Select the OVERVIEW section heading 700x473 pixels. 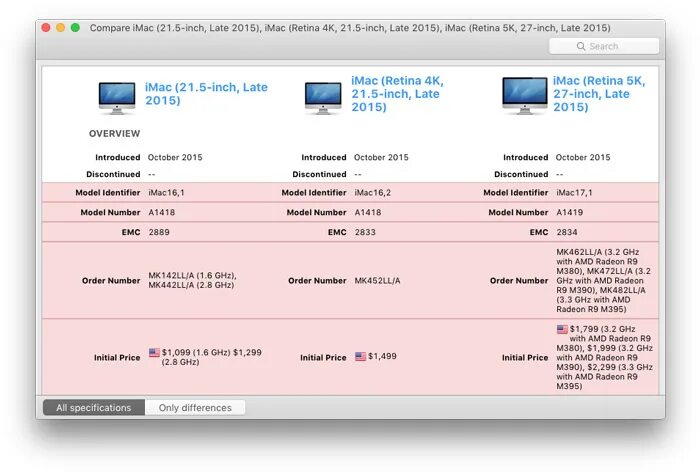pos(114,133)
